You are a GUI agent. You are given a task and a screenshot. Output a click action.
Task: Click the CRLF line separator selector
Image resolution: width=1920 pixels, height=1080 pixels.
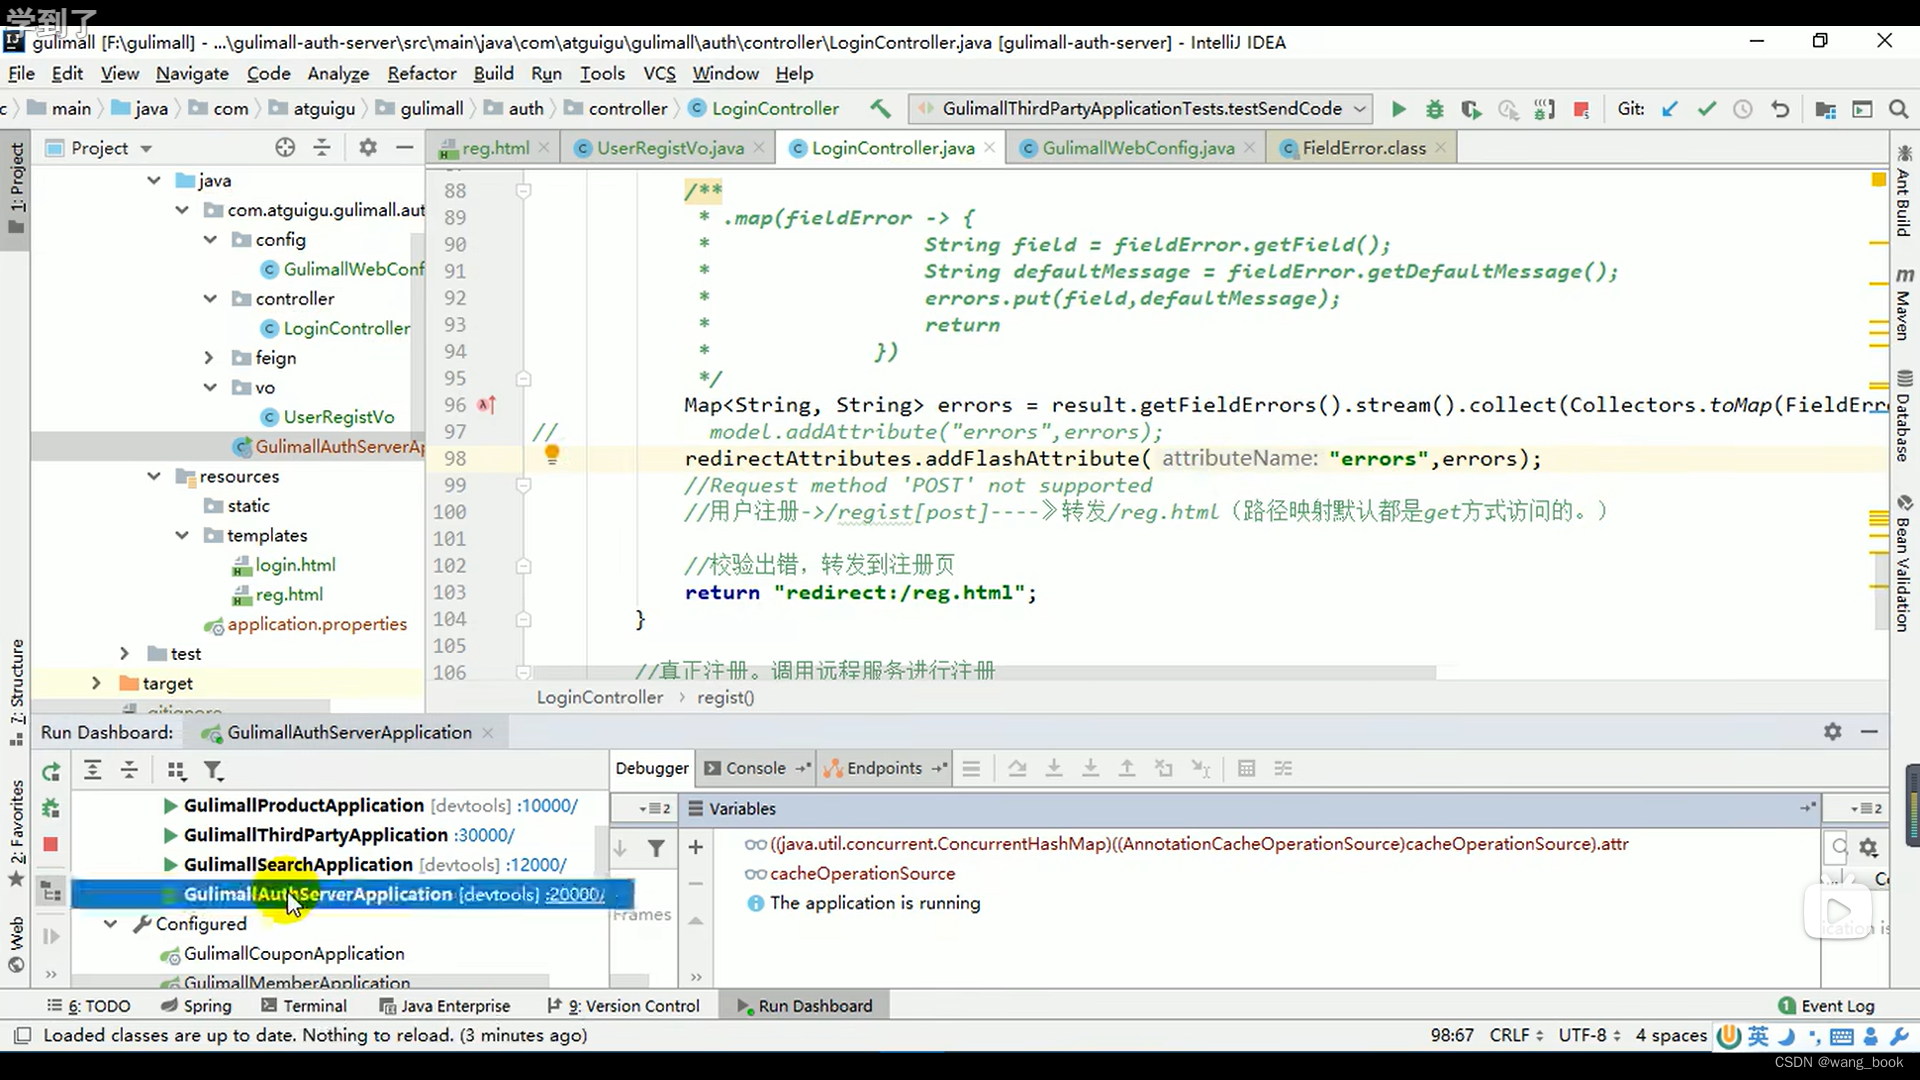click(1516, 1035)
